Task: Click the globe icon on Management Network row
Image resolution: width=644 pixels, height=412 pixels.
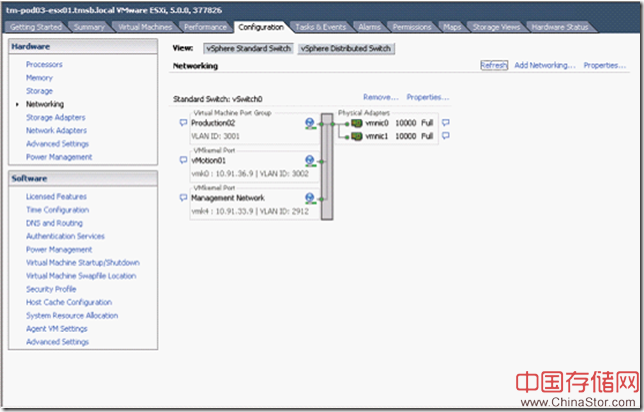Action: [x=310, y=198]
